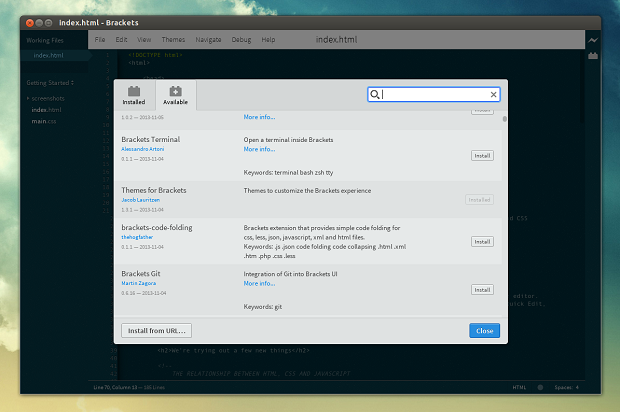Open main.css in project tree
This screenshot has height=412, width=620.
tap(43, 121)
